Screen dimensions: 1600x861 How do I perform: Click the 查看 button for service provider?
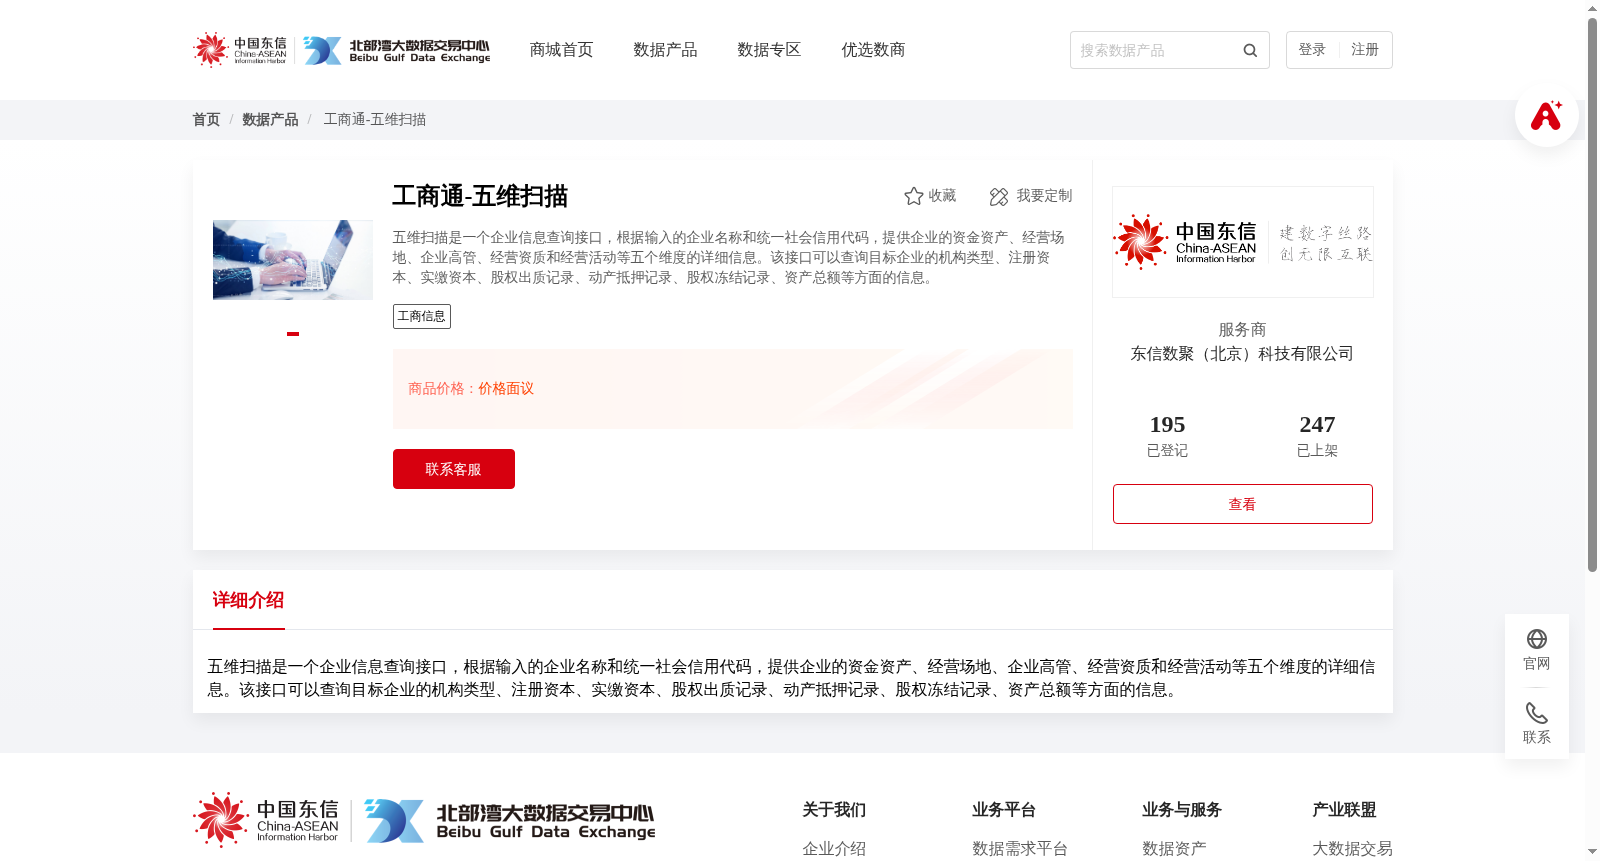click(1243, 504)
